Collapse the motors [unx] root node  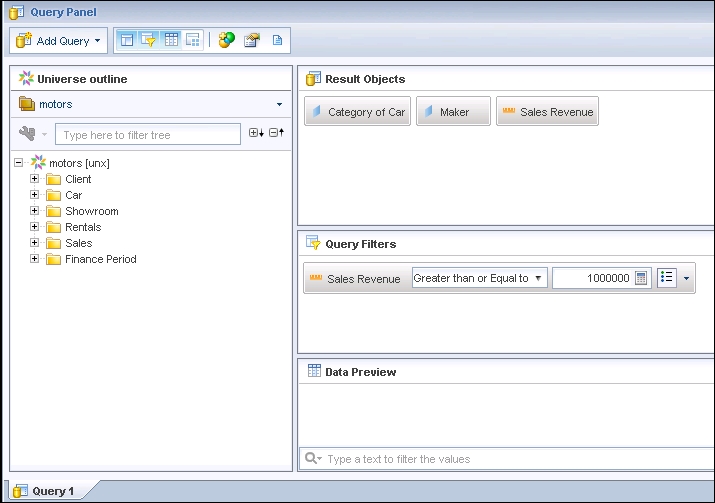coord(18,162)
